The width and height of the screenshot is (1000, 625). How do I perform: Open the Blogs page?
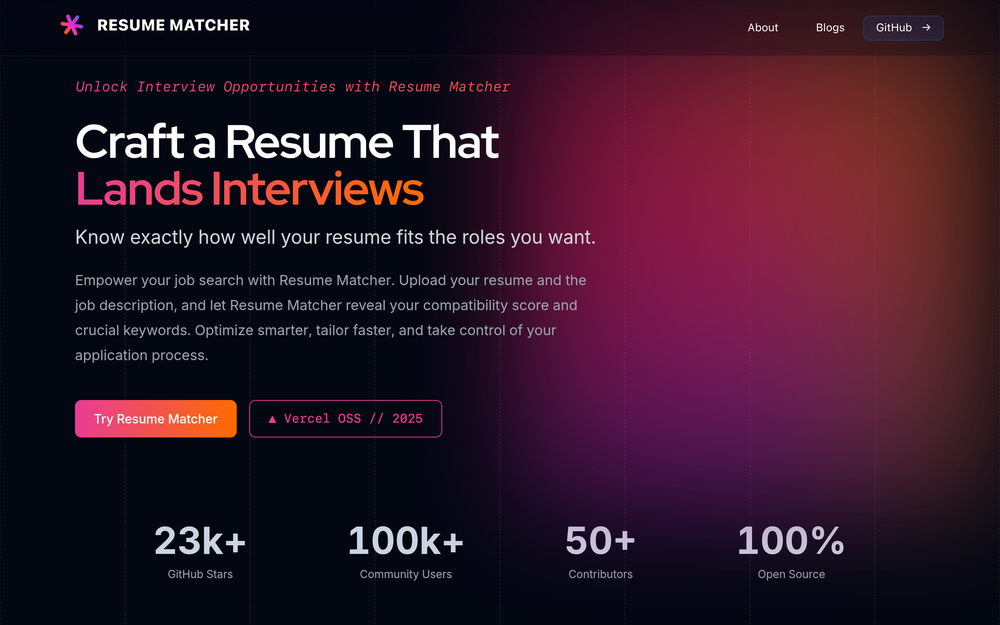(x=830, y=27)
